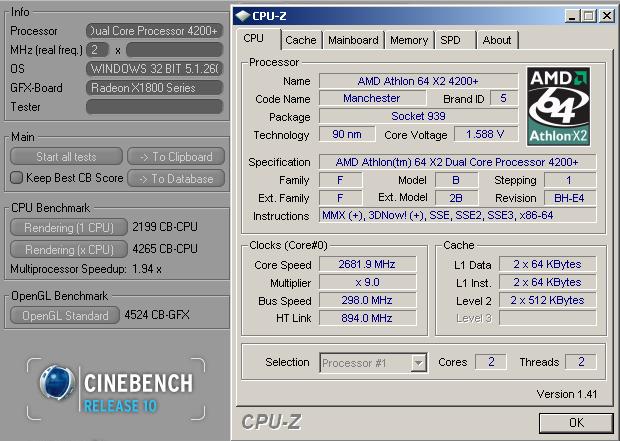This screenshot has height=441, width=620.
Task: Open the Processor #1 selection dropdown
Action: (373, 363)
